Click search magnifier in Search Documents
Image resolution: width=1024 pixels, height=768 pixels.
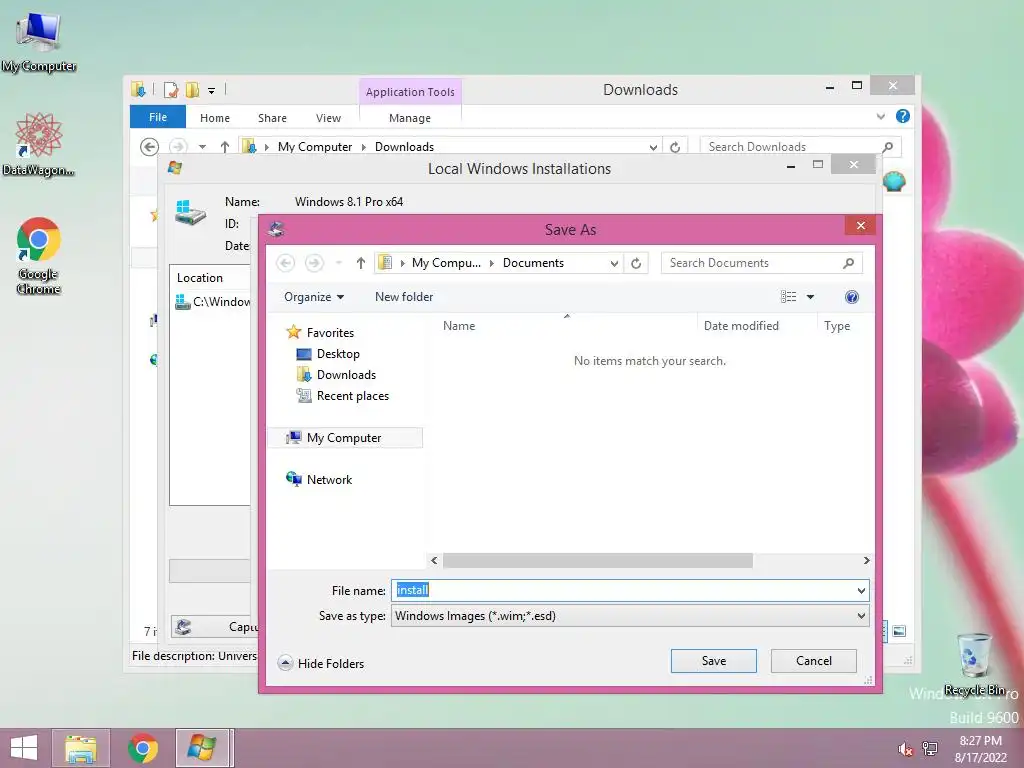[x=848, y=263]
